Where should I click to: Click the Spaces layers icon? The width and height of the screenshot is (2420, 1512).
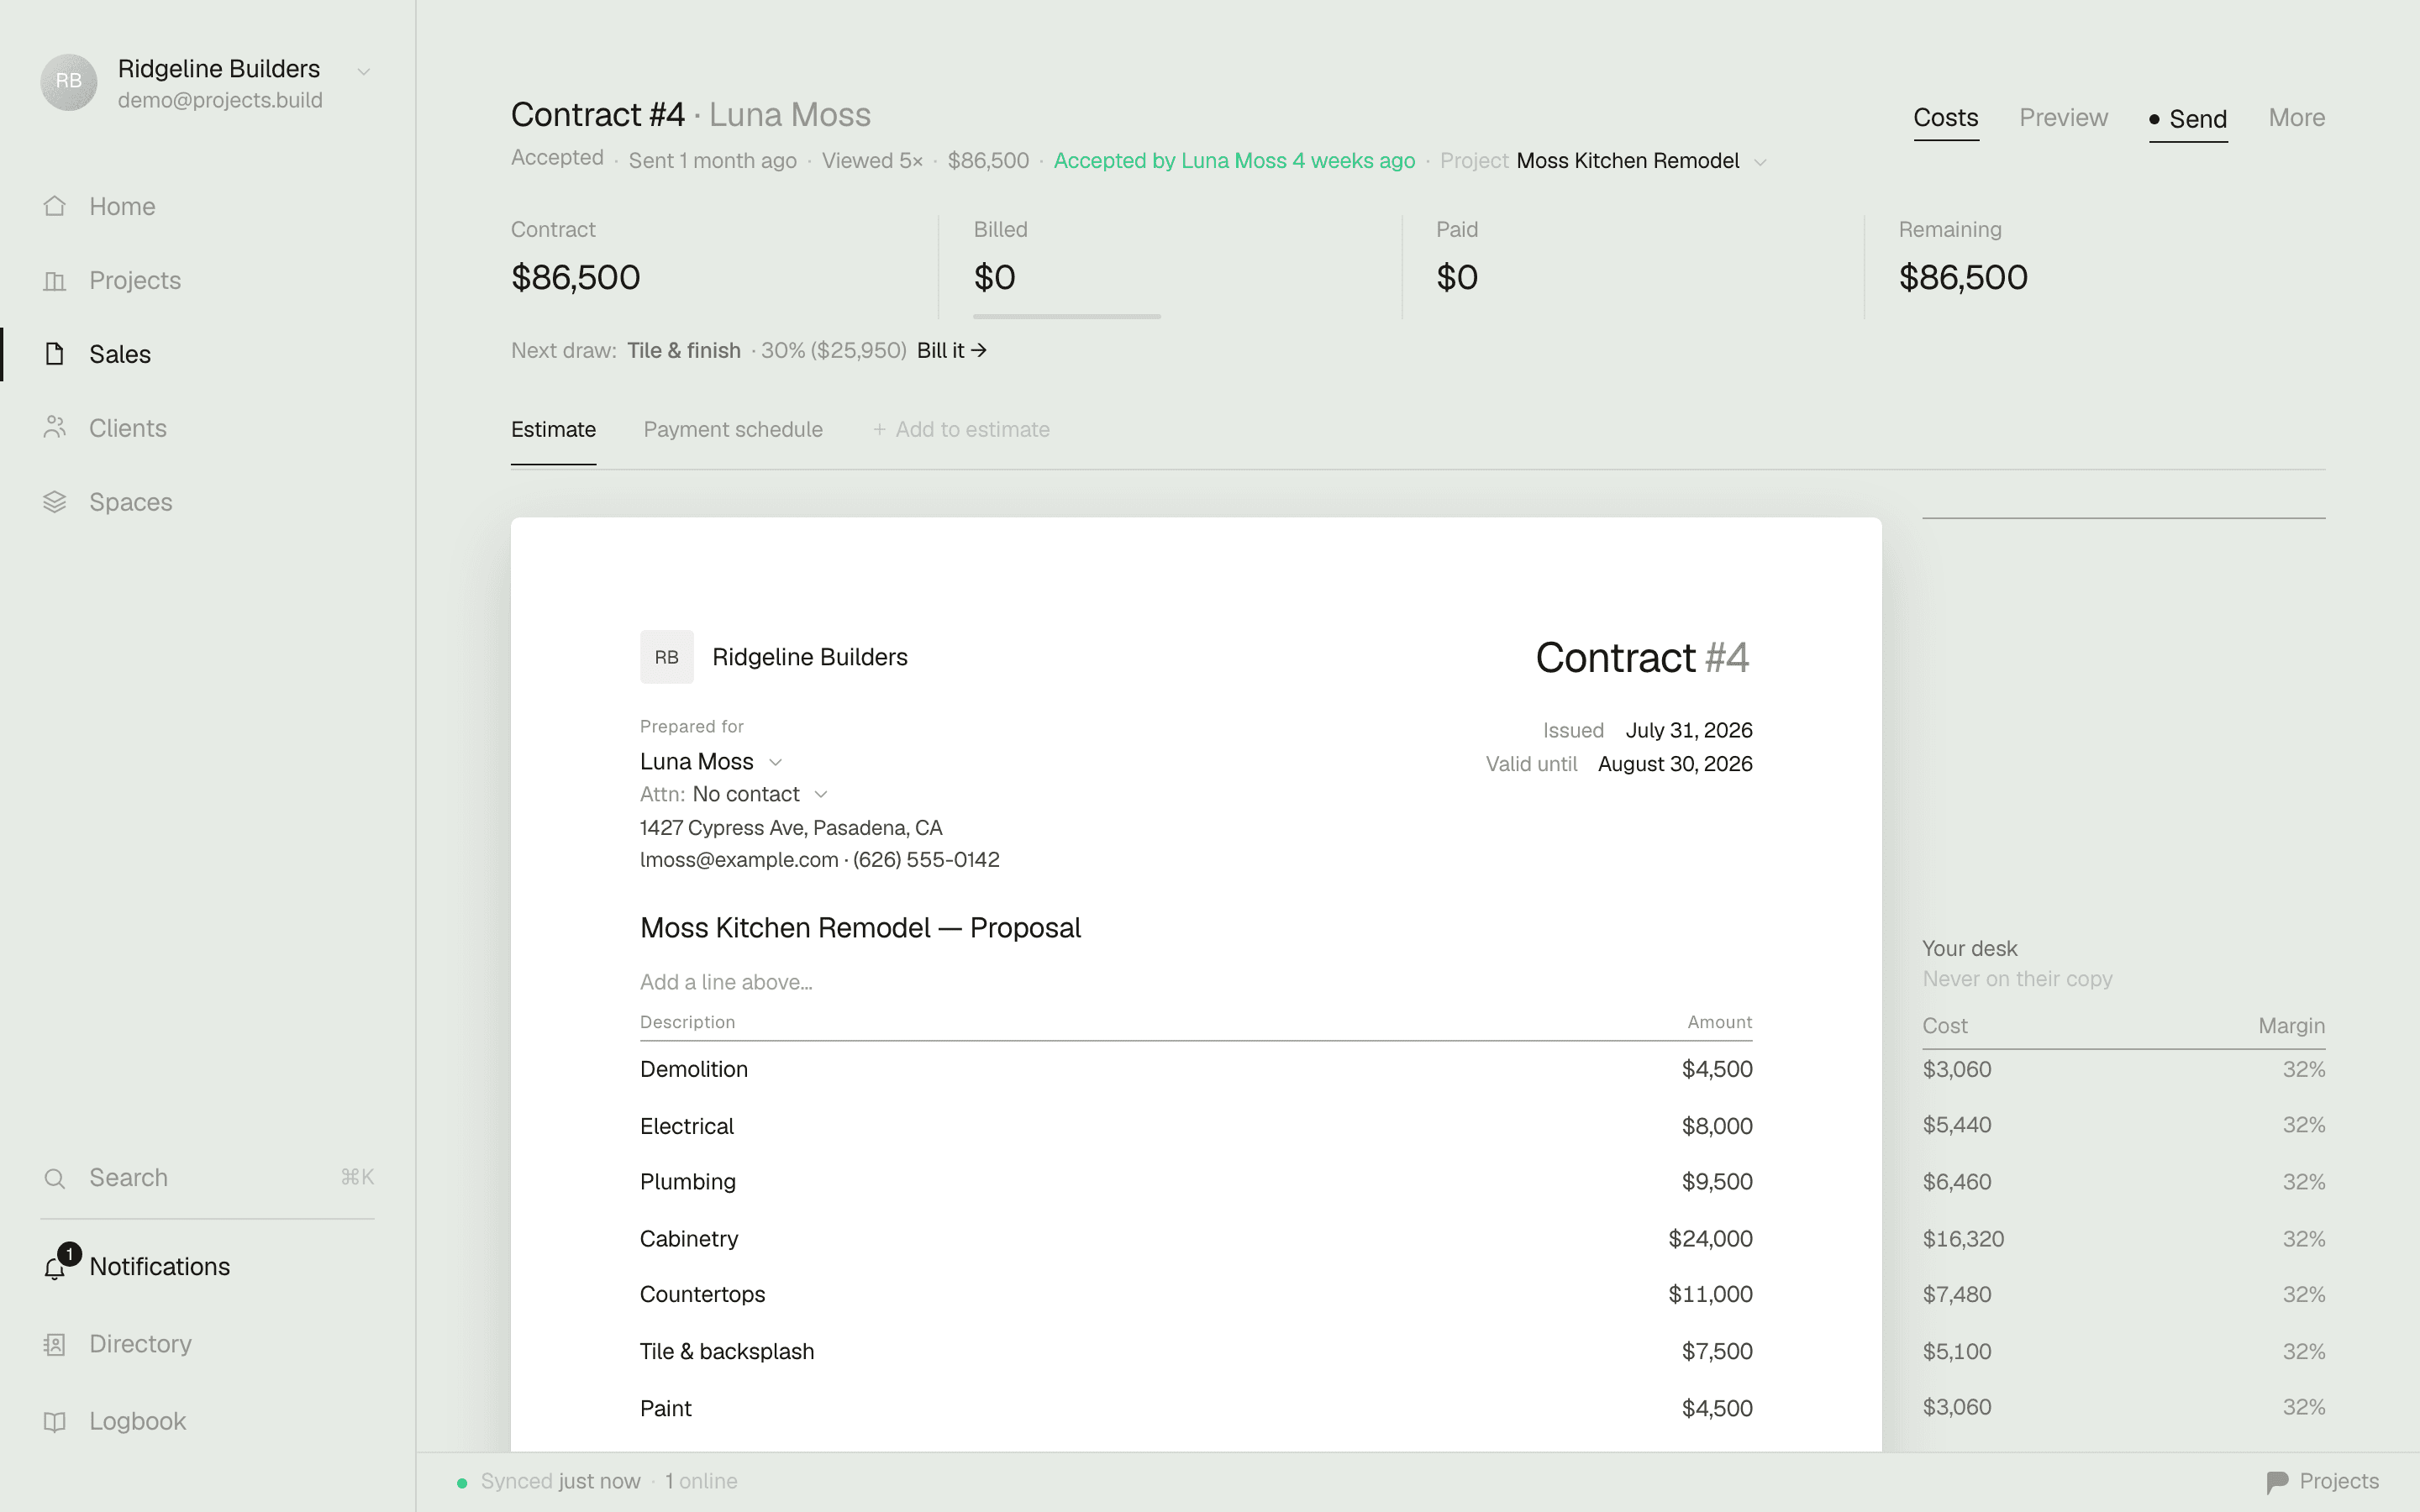coord(55,502)
